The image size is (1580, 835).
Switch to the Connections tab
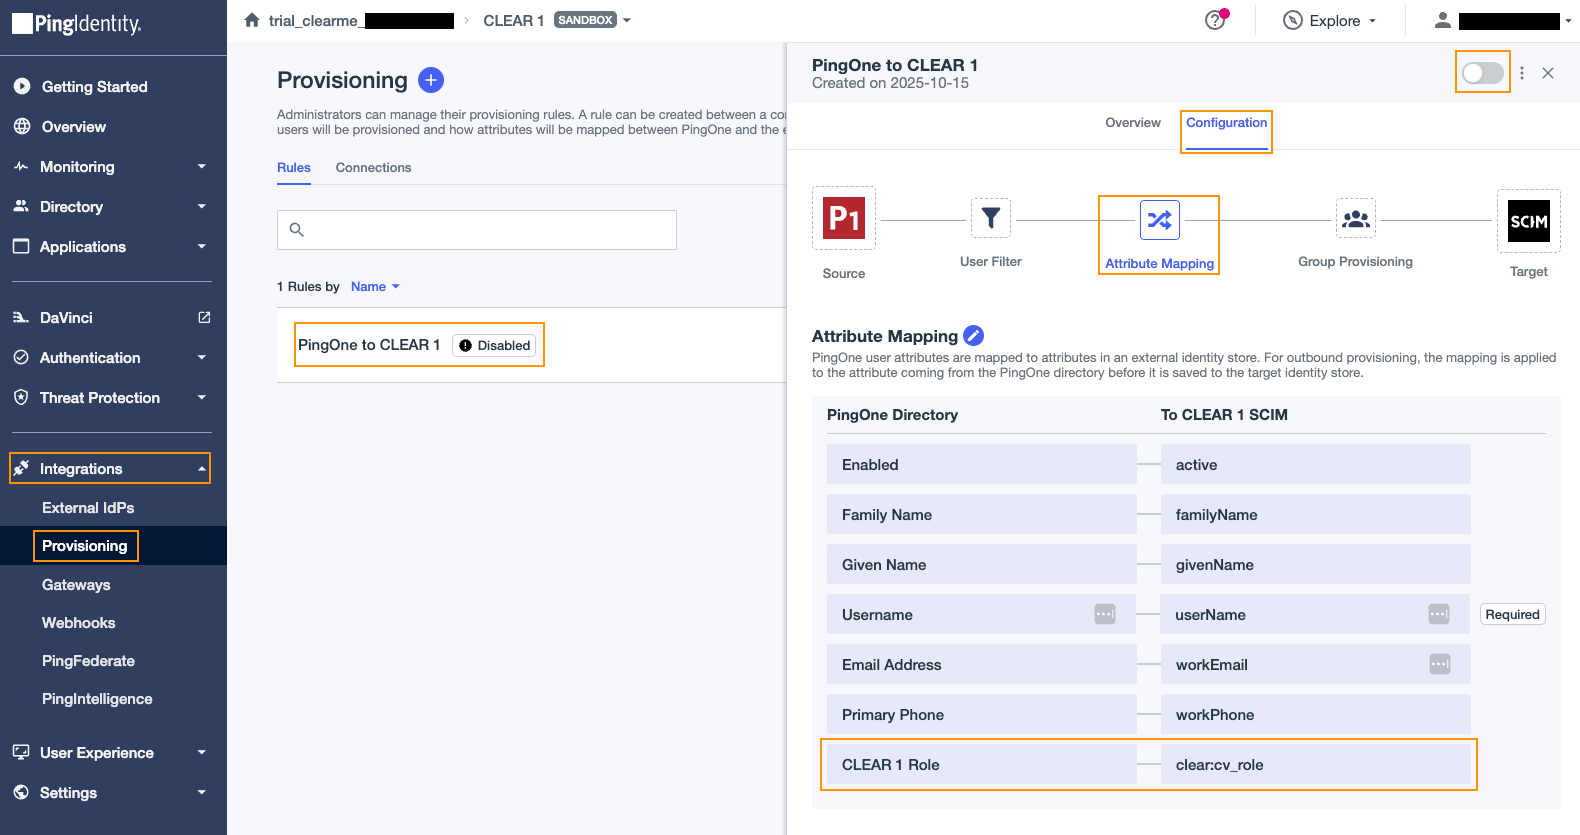tap(373, 168)
